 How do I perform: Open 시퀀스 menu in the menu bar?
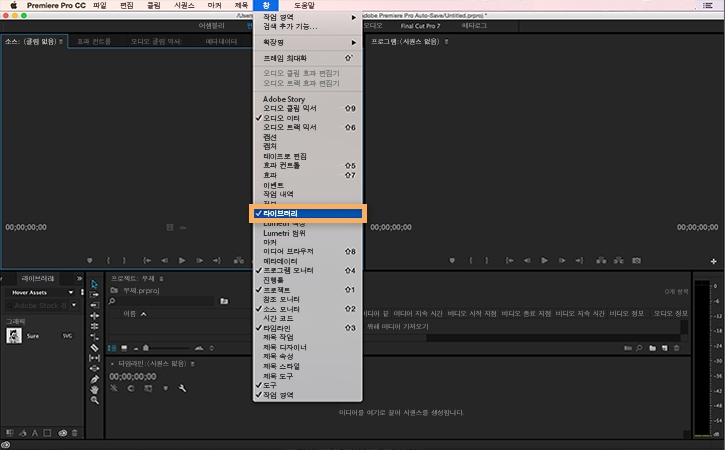tap(184, 5)
